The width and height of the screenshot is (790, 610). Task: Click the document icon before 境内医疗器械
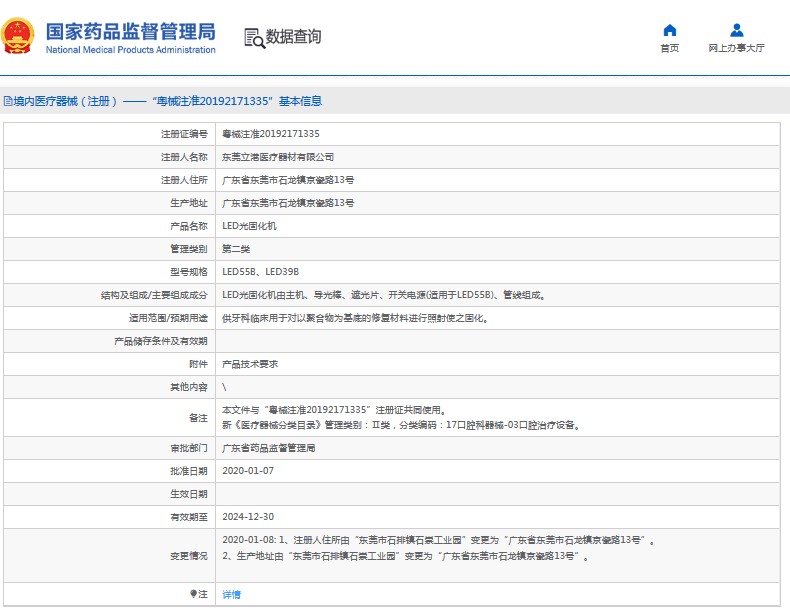point(8,101)
